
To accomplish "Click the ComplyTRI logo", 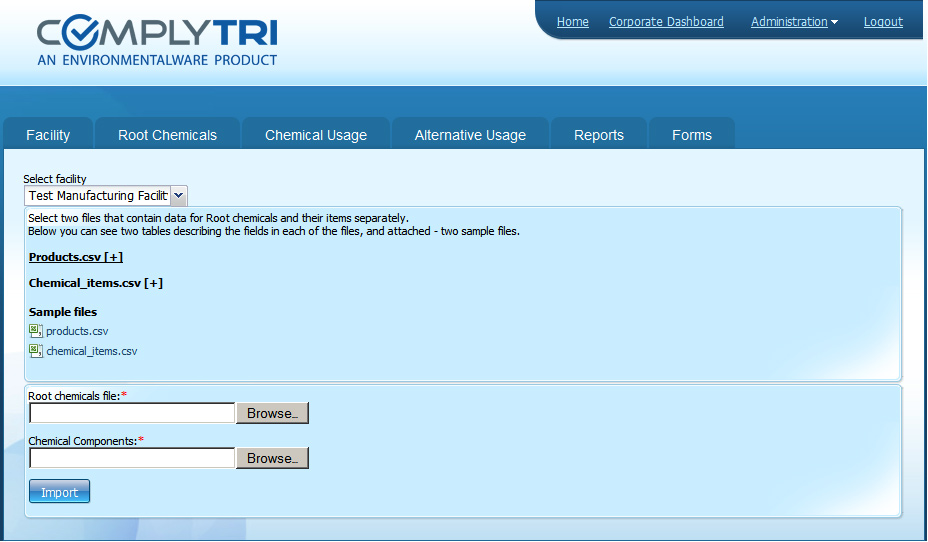I will [x=157, y=41].
